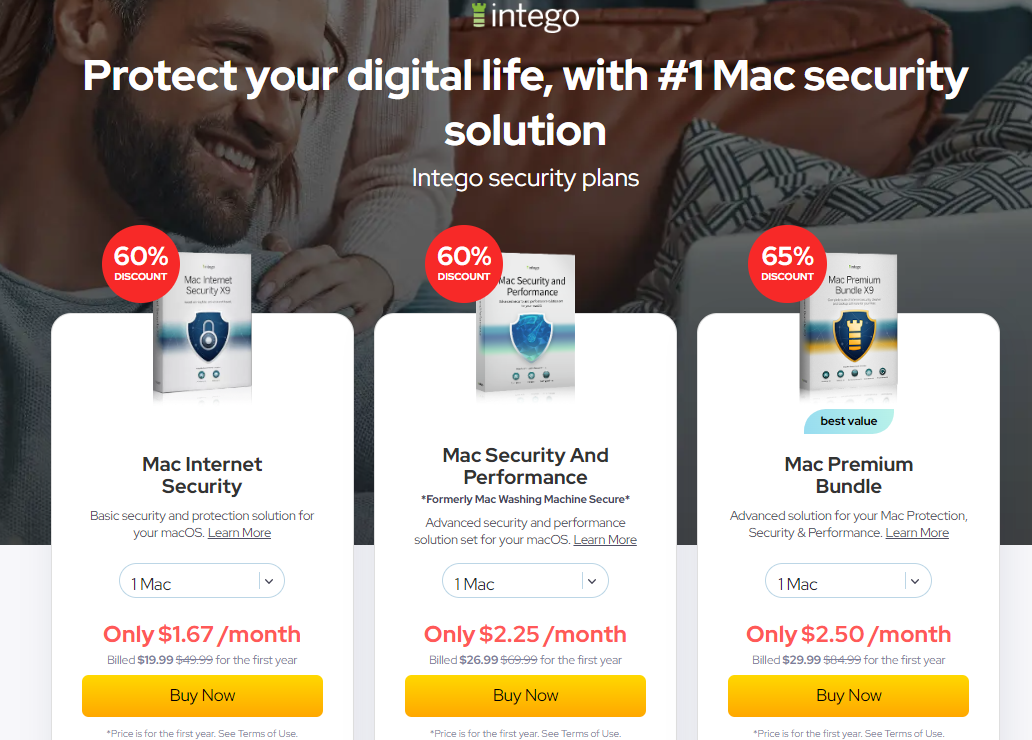
Task: Click the 60% discount badge on Mac Security and Performance
Action: click(x=464, y=264)
